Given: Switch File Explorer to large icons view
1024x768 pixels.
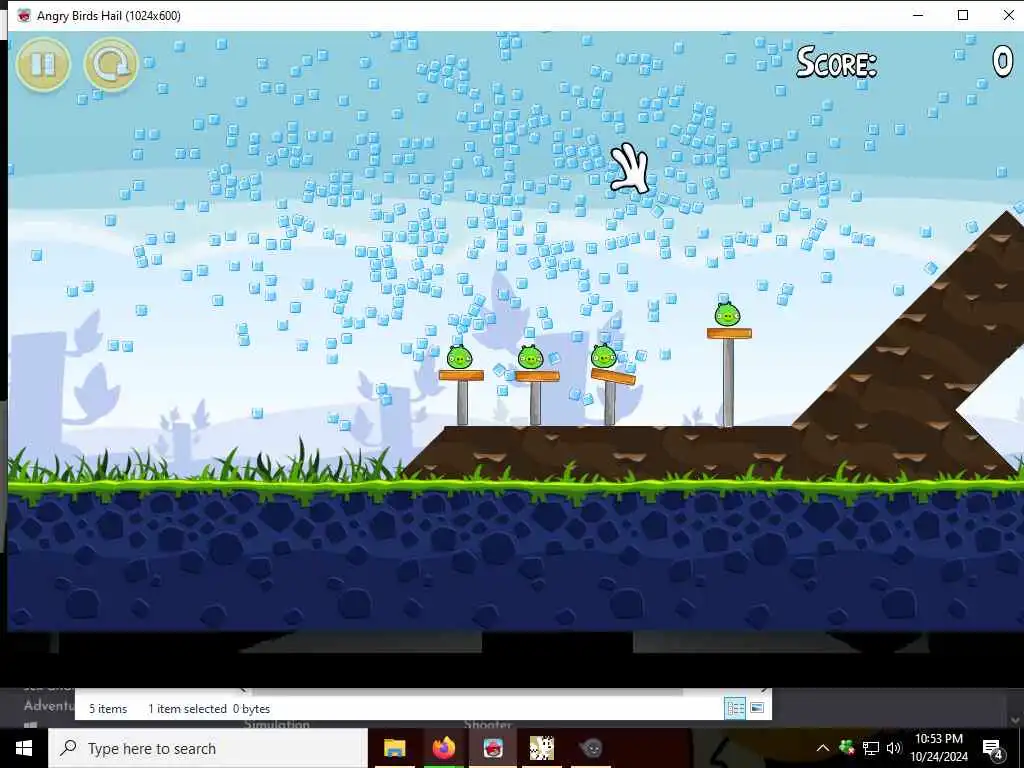Looking at the screenshot, I should 757,708.
